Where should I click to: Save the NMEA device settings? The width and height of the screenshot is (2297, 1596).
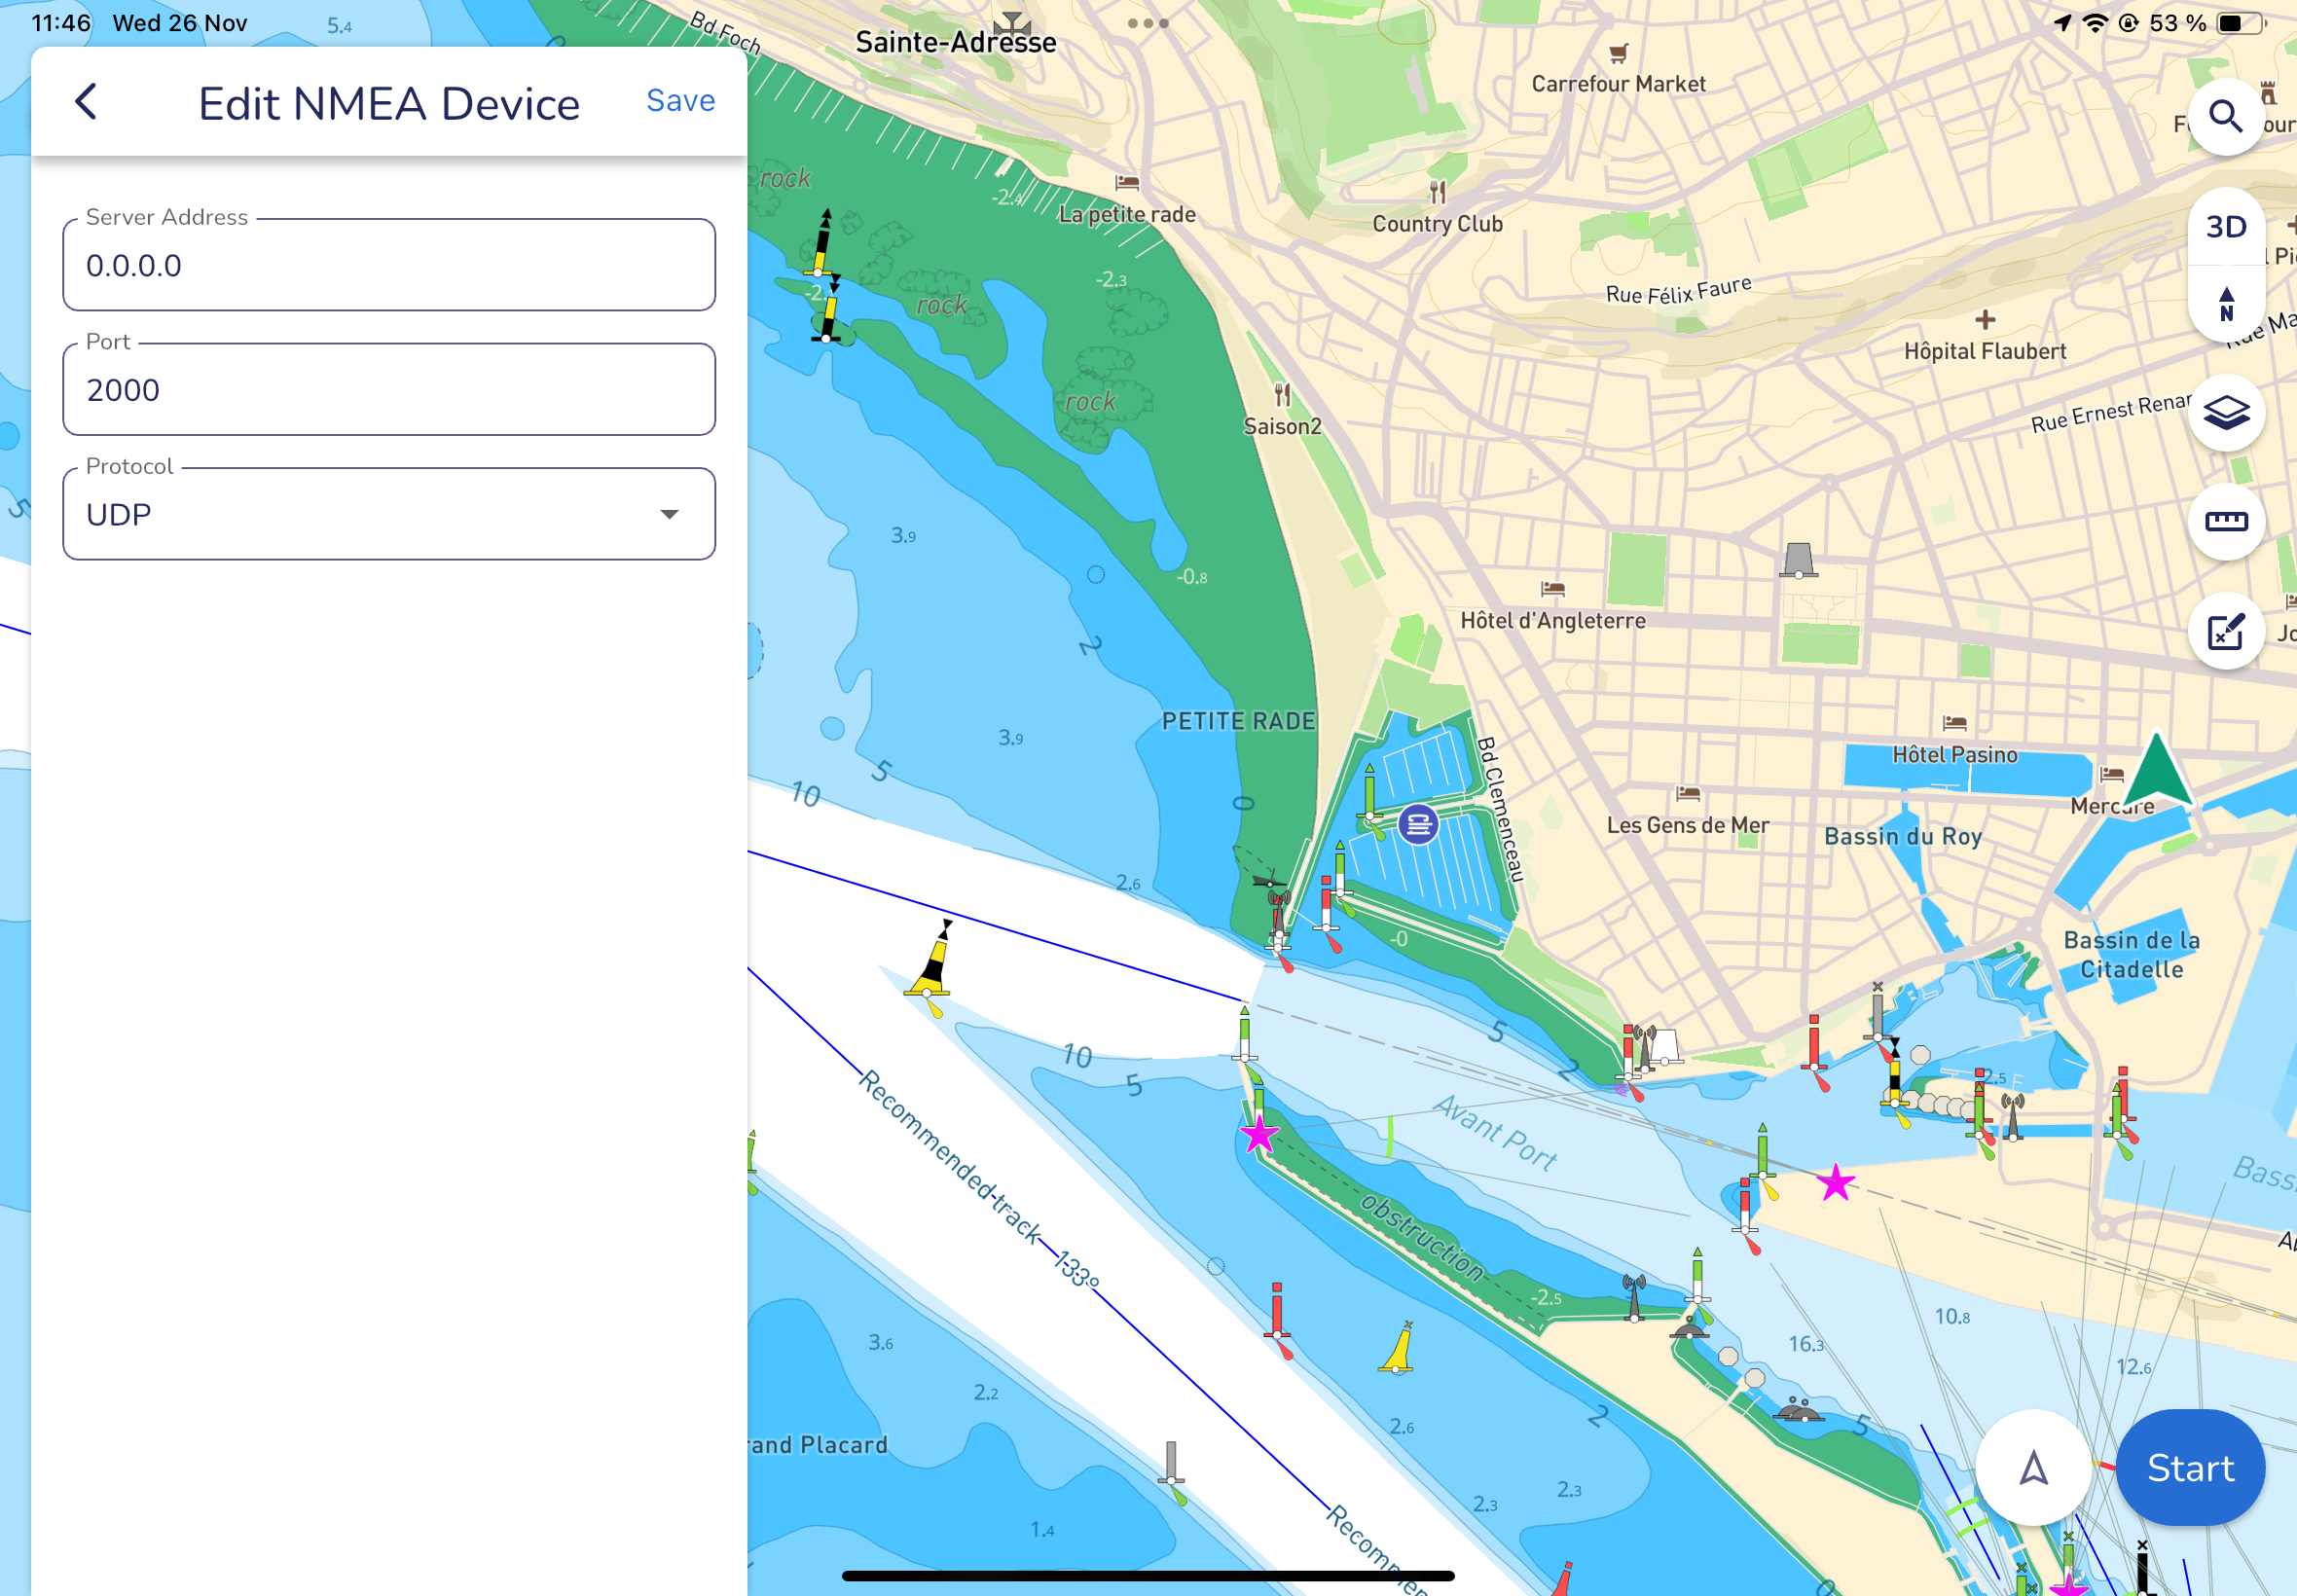pos(680,101)
